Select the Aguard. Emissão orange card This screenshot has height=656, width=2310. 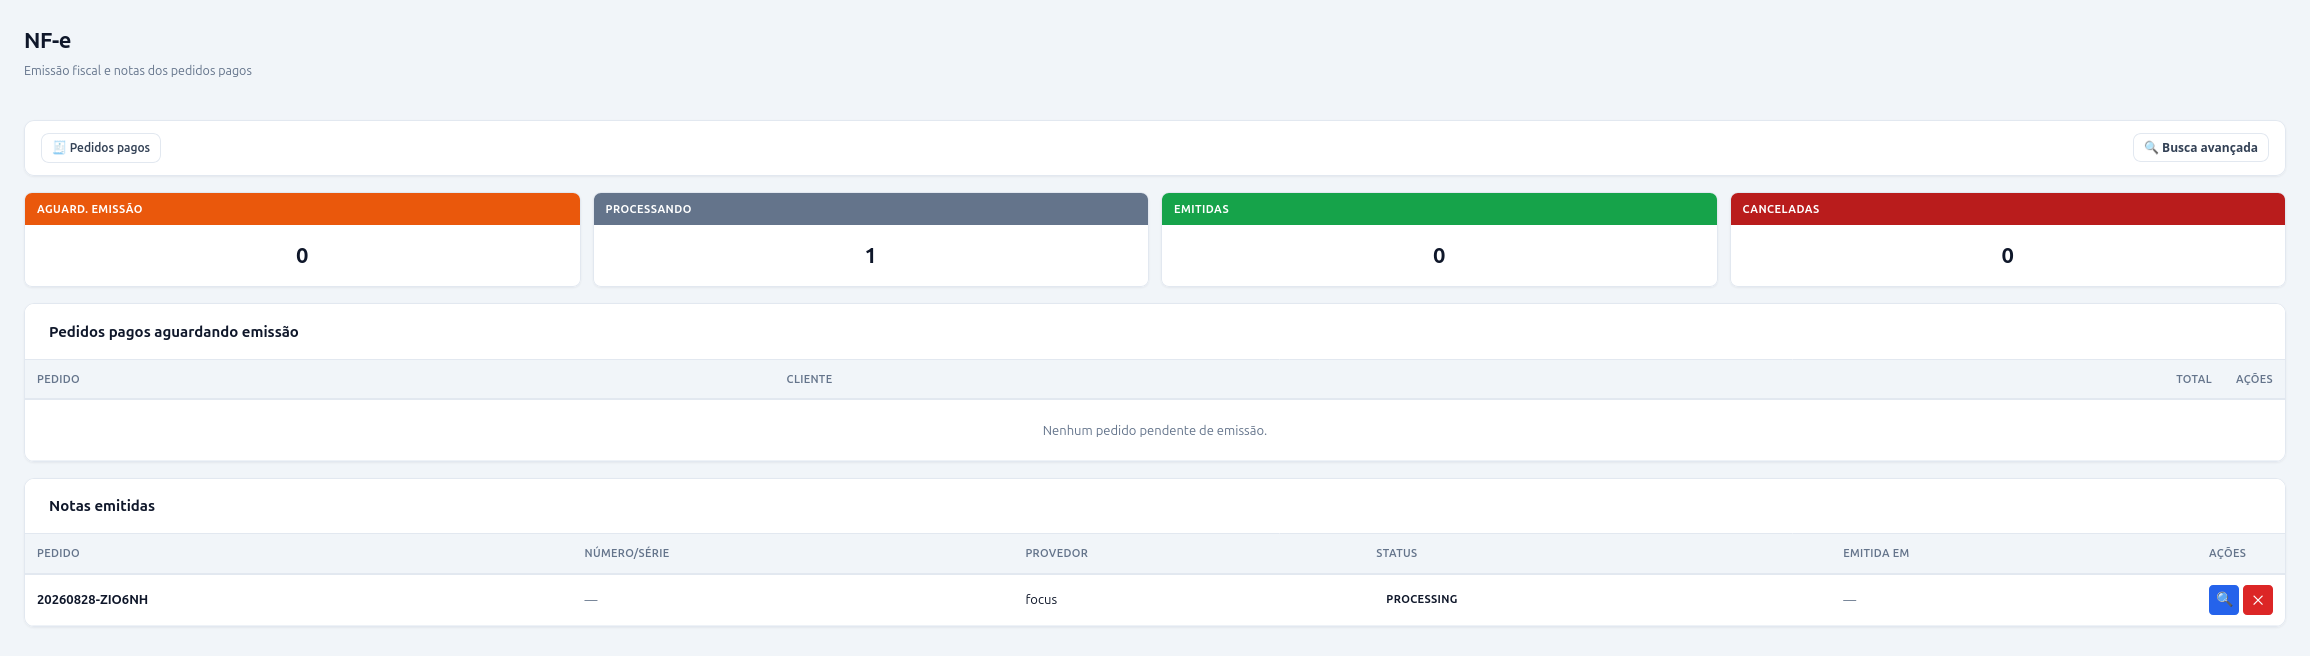(302, 240)
